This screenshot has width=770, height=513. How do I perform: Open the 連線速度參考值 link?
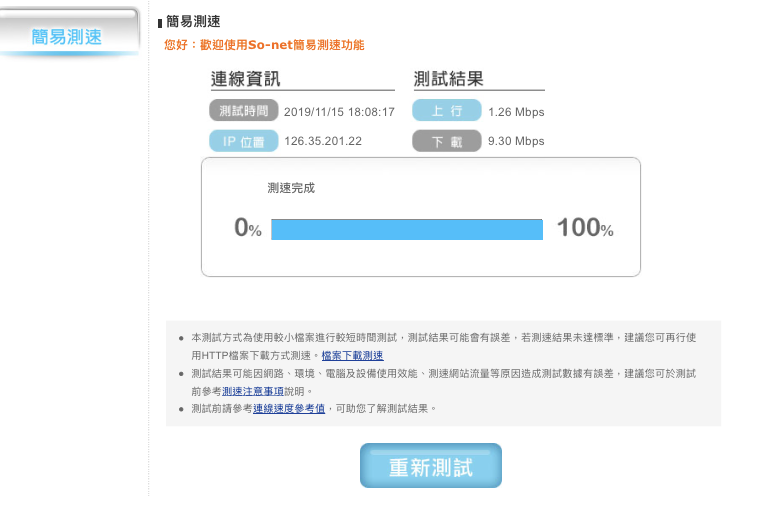(289, 408)
